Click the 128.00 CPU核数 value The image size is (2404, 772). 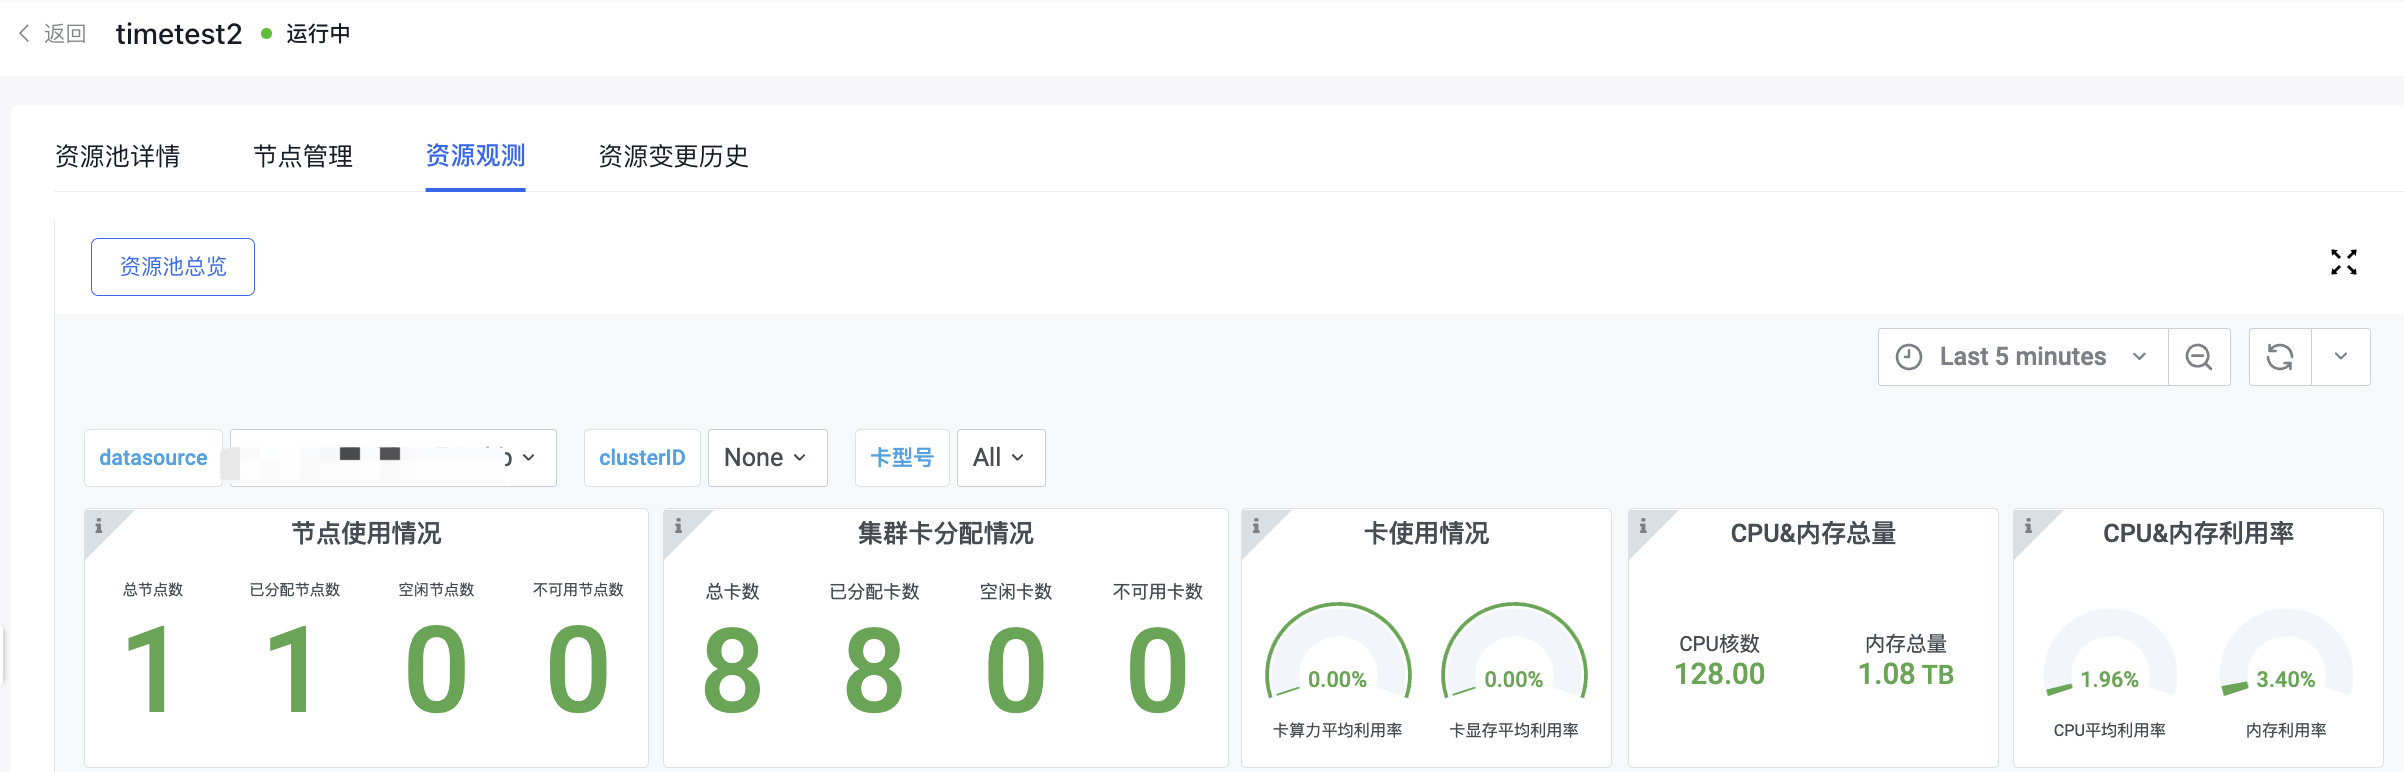tap(1720, 674)
